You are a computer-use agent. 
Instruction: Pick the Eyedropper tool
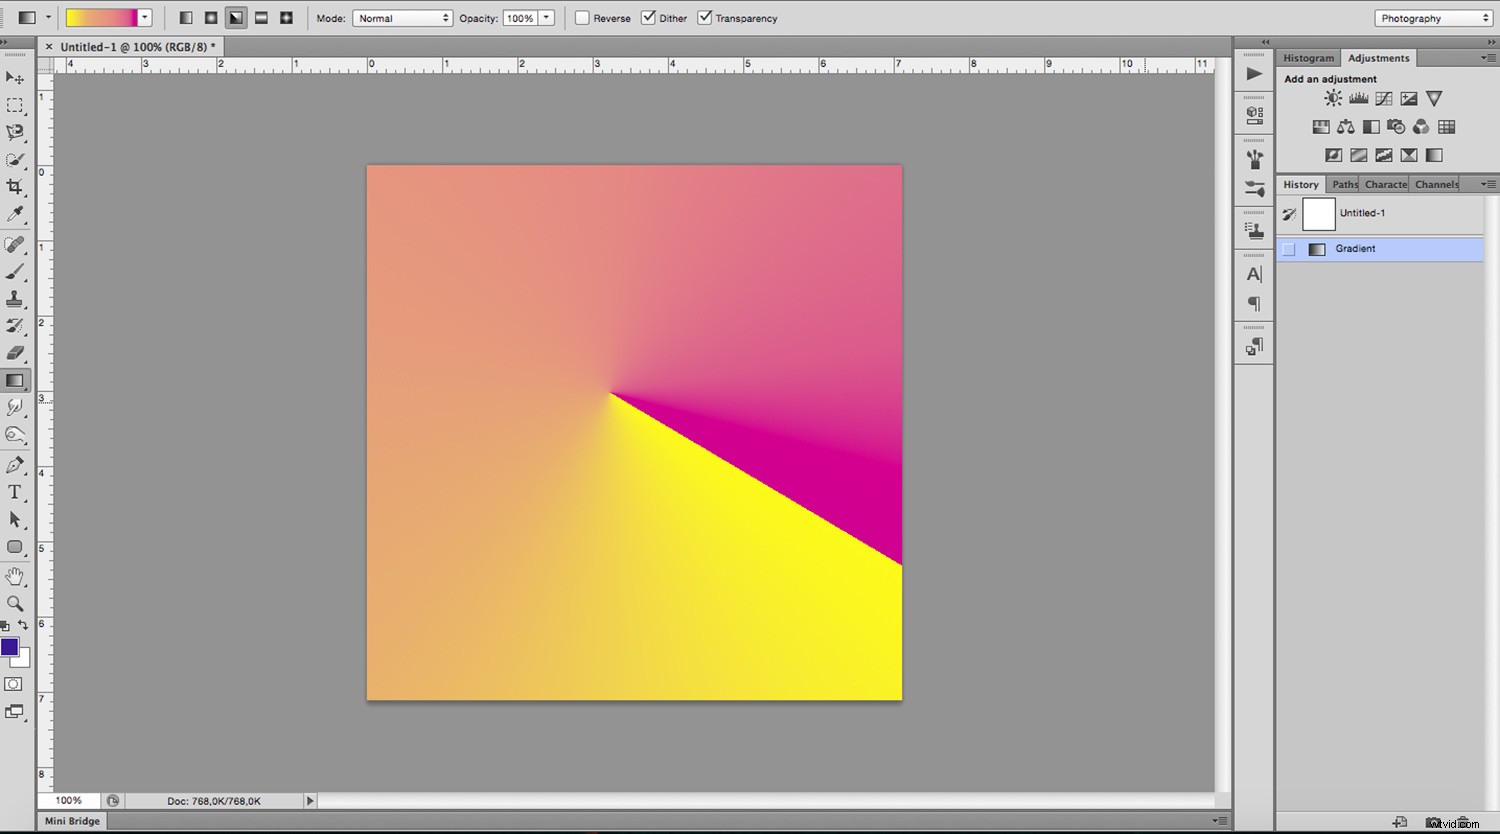[x=14, y=214]
